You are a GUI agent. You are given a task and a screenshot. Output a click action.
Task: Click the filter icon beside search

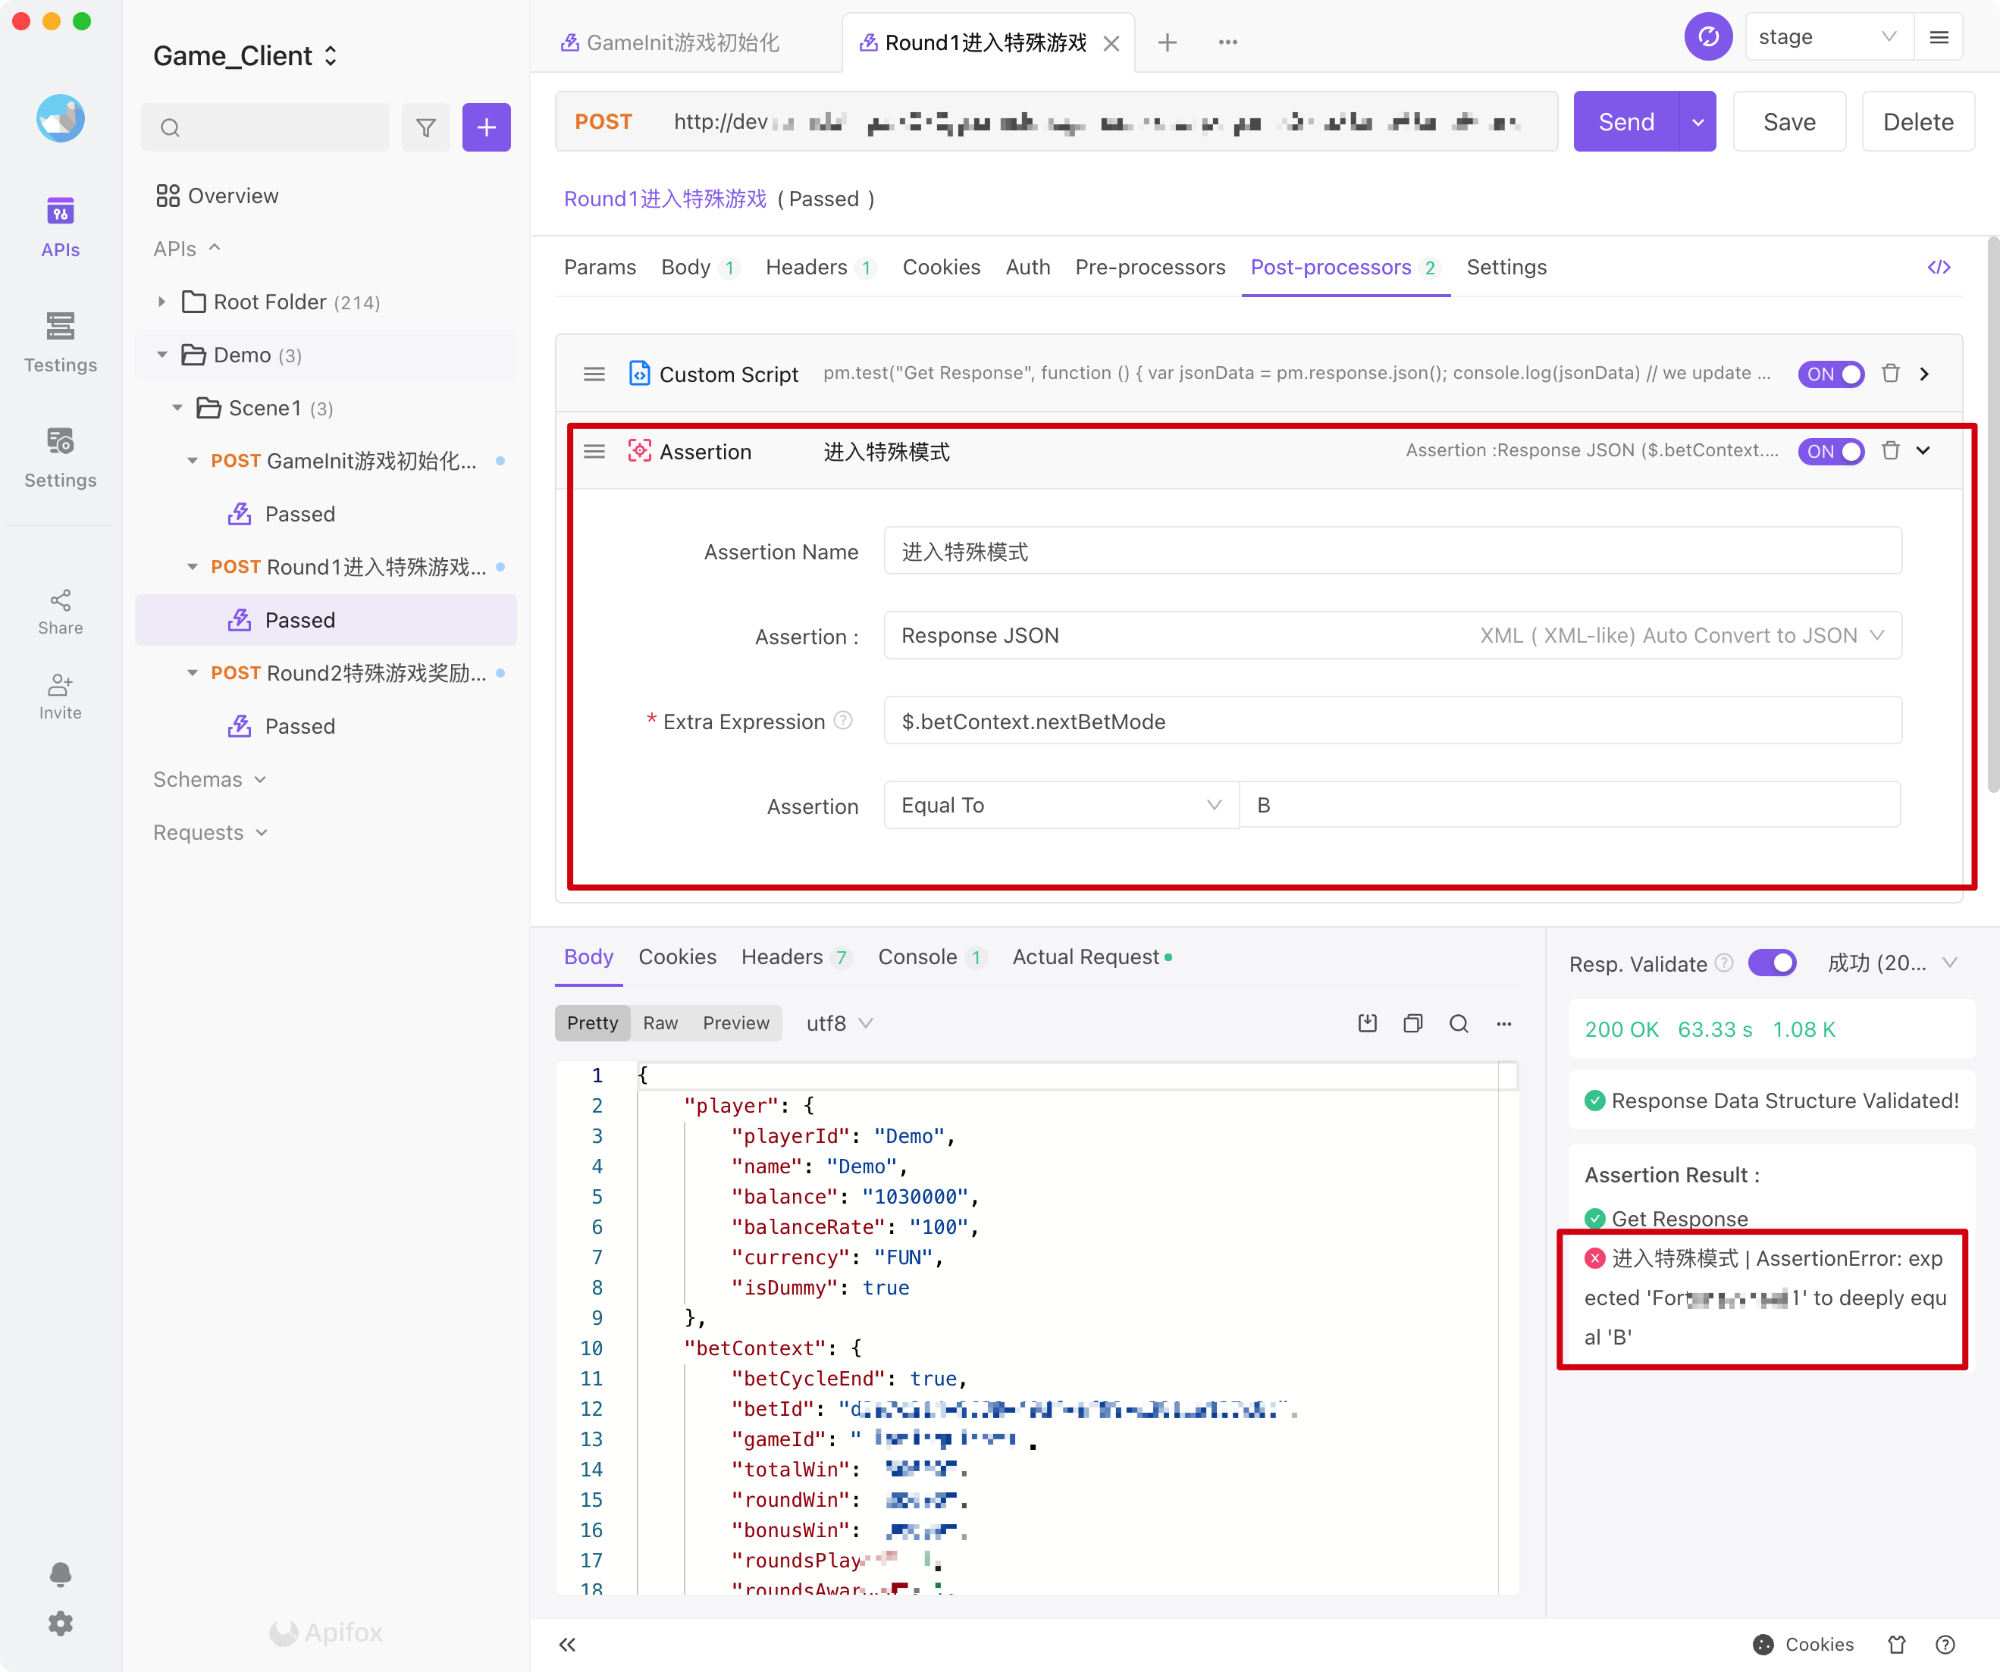tap(426, 127)
